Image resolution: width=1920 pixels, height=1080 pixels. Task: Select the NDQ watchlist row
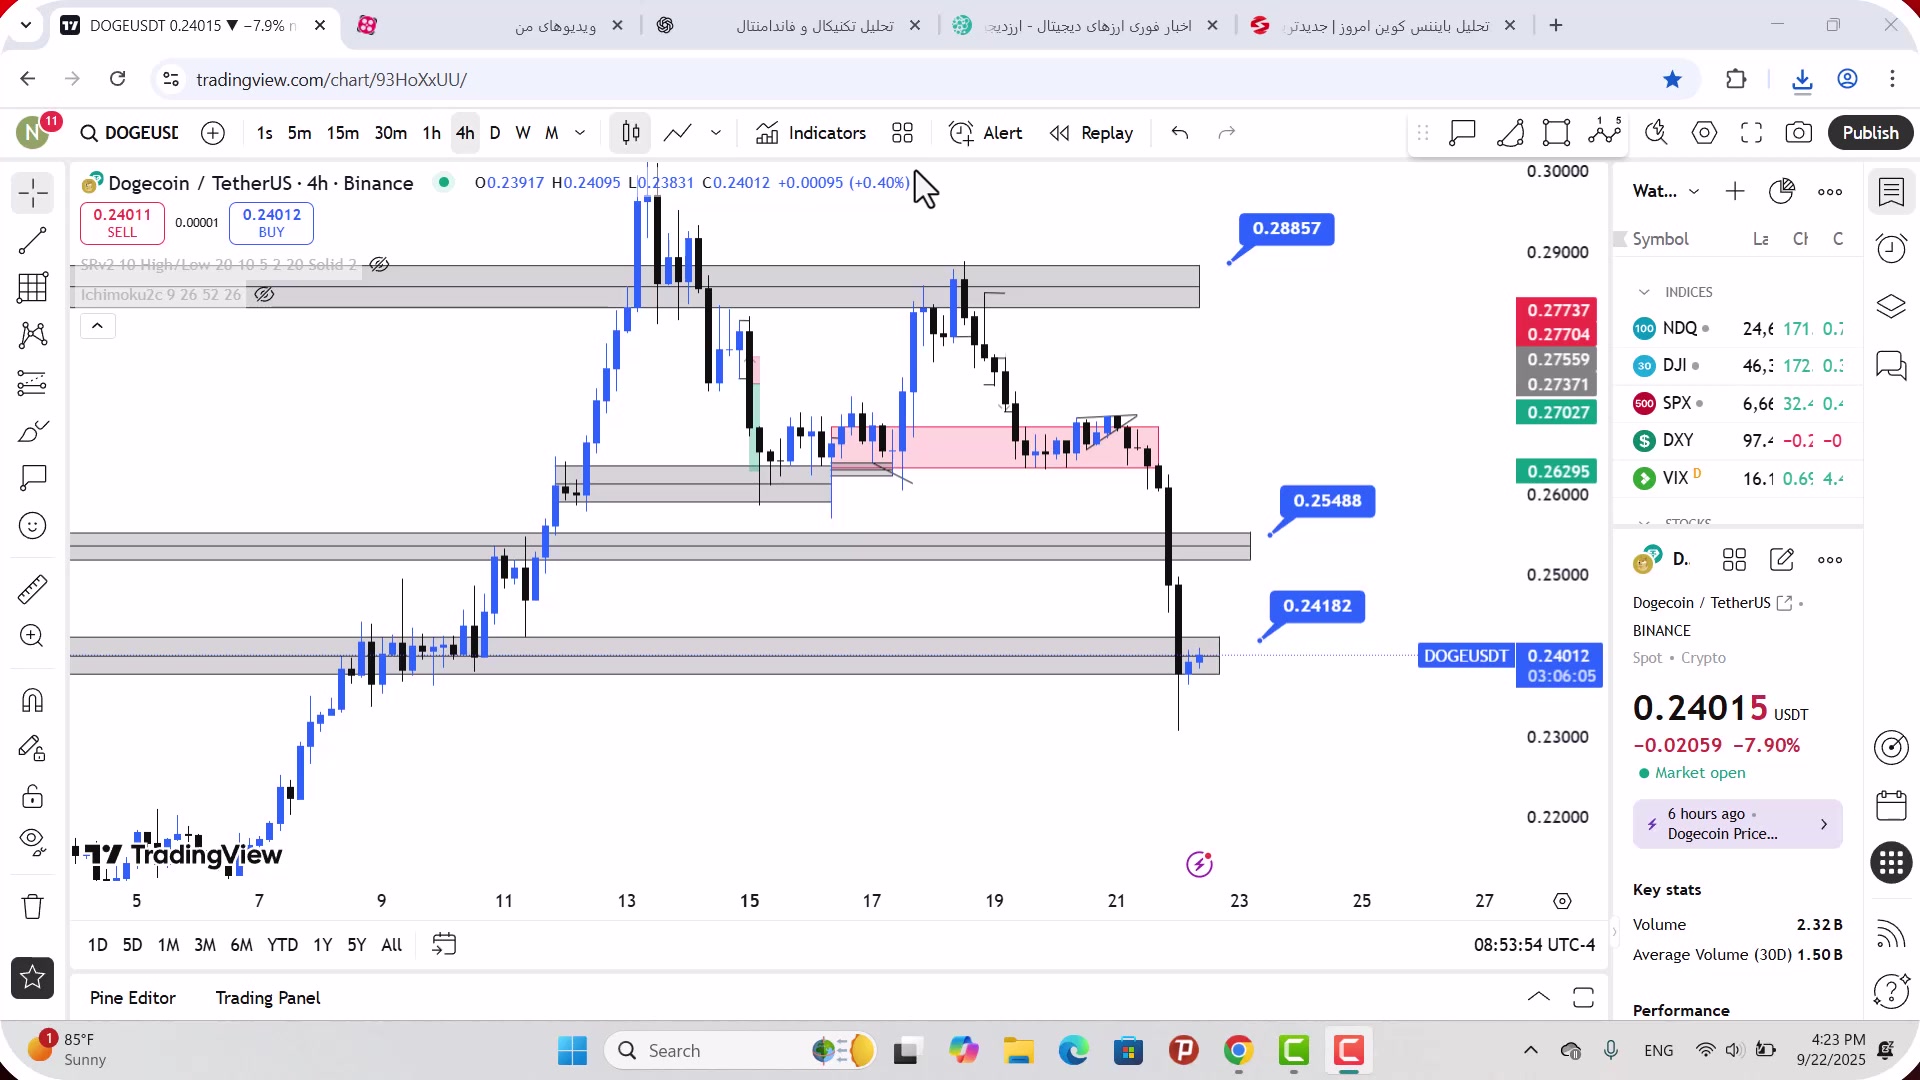click(1738, 329)
